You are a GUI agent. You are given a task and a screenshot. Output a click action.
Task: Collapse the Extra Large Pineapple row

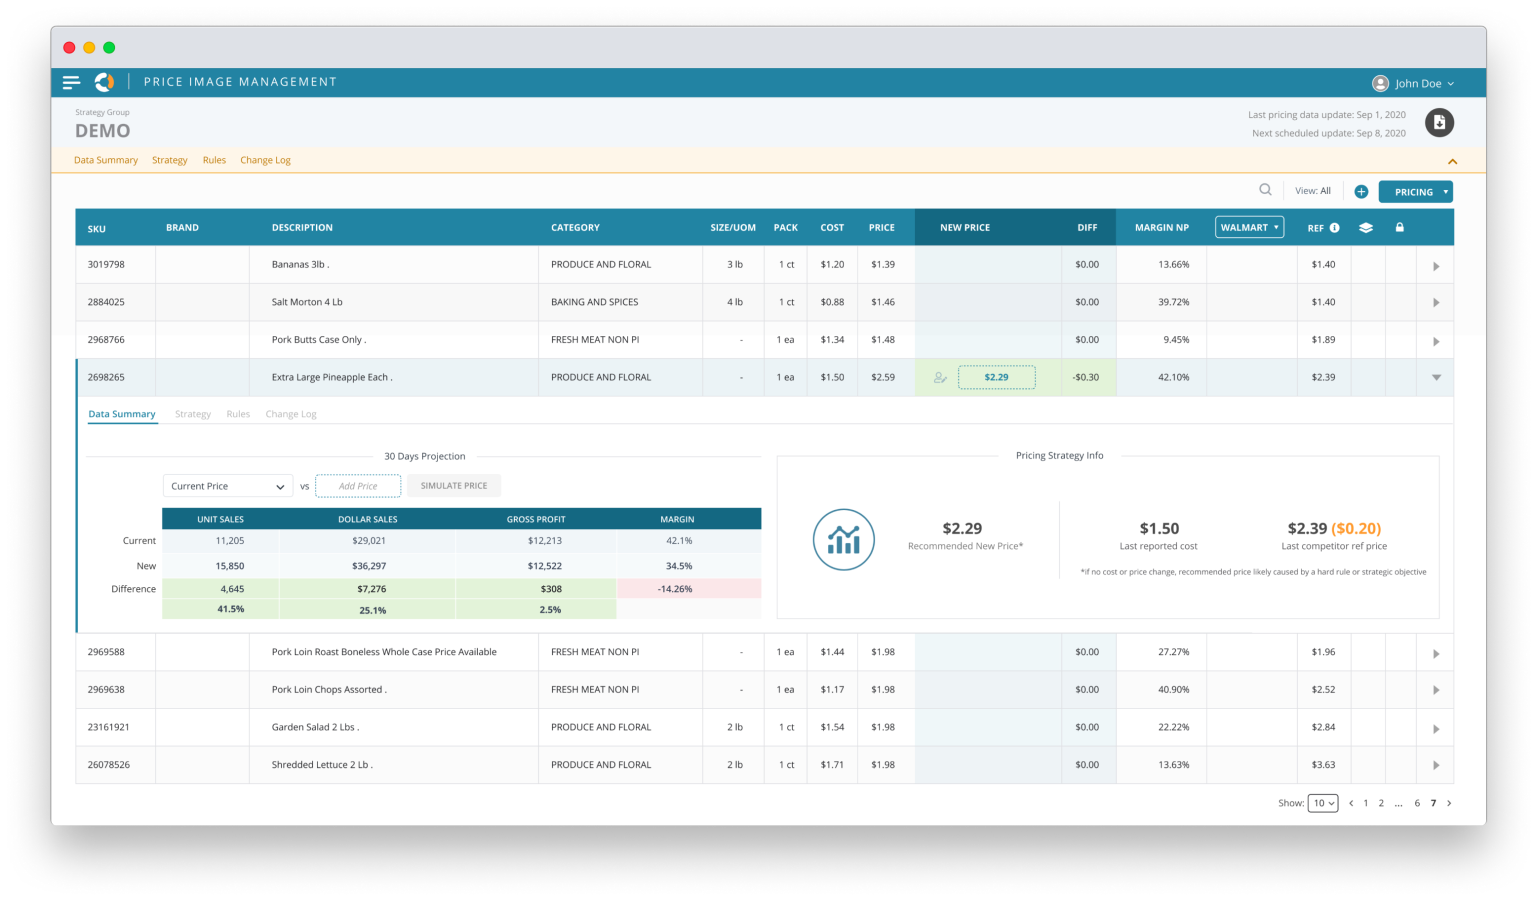tap(1436, 378)
